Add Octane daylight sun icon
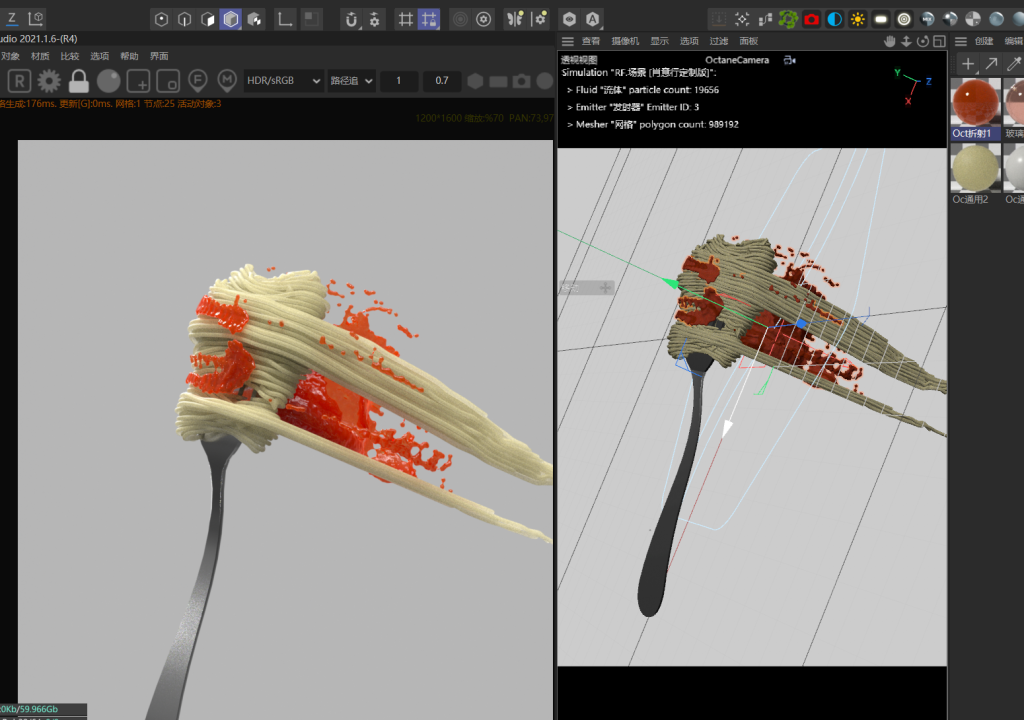 coord(857,20)
